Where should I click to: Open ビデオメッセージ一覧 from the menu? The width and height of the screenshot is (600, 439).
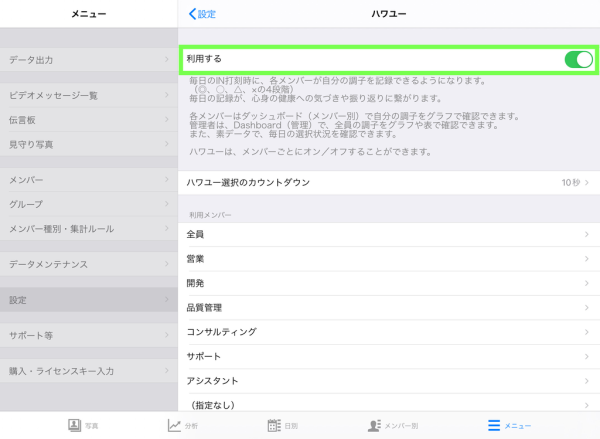tap(89, 96)
